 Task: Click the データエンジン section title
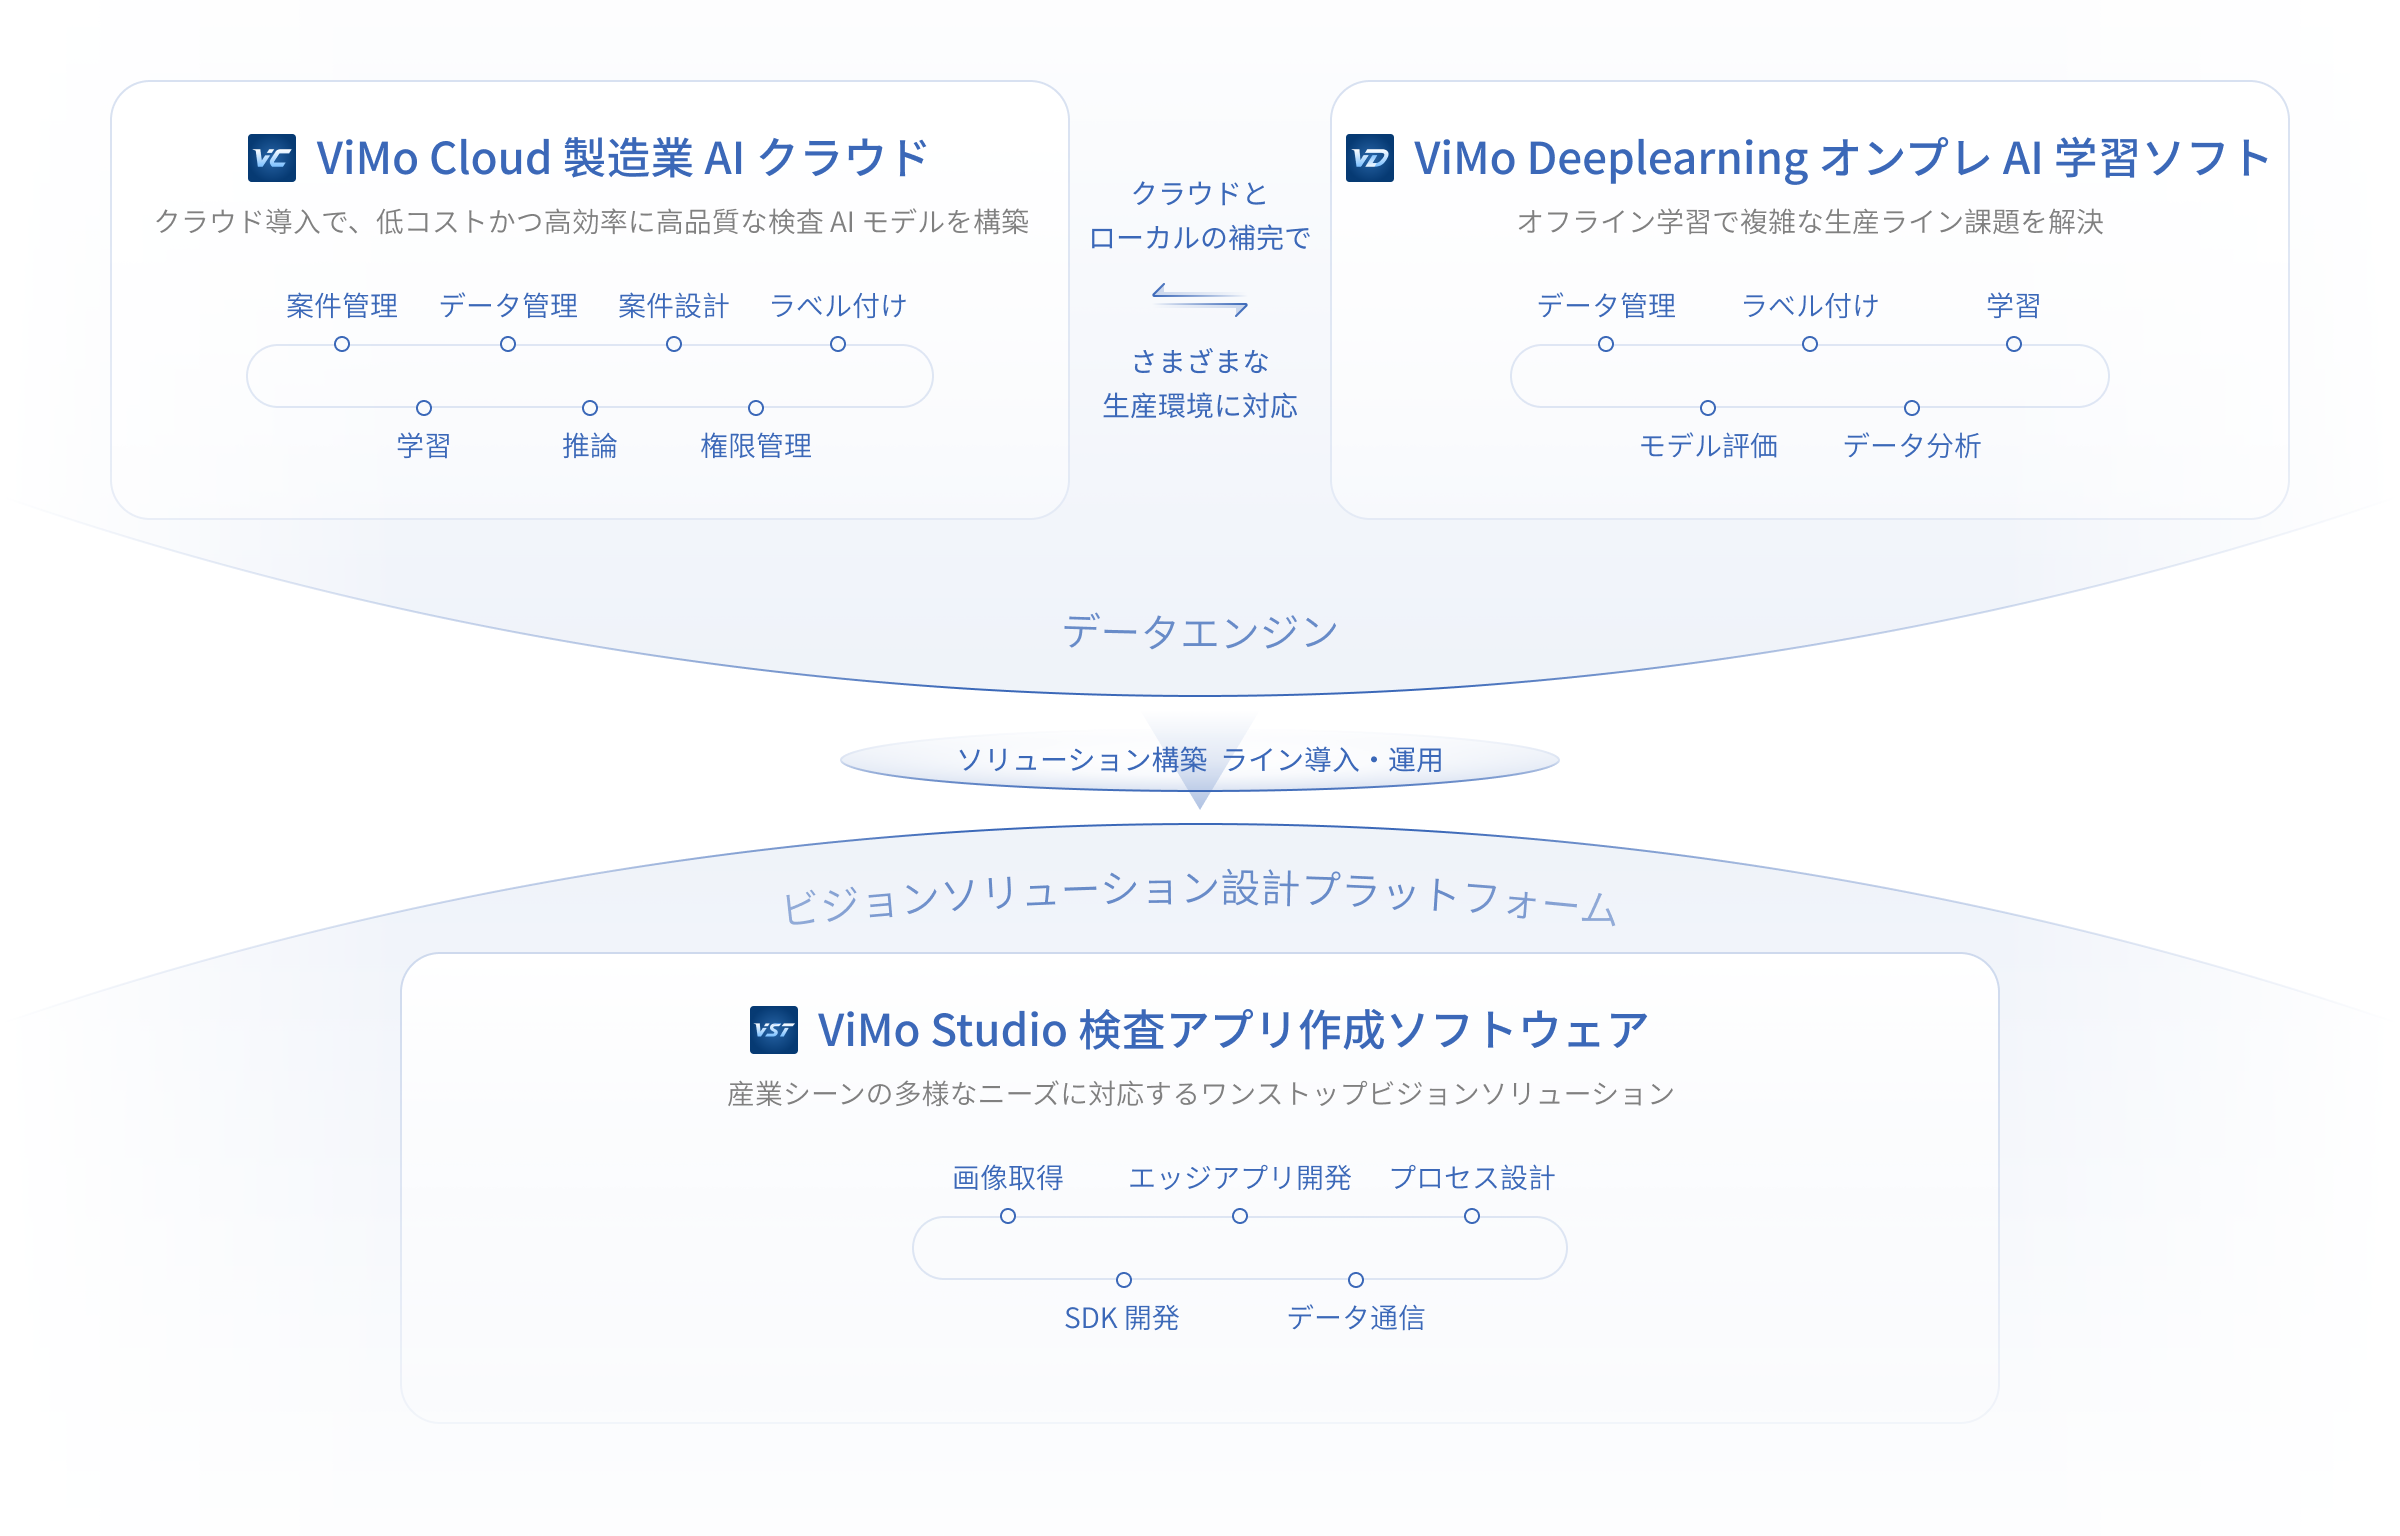(1199, 631)
